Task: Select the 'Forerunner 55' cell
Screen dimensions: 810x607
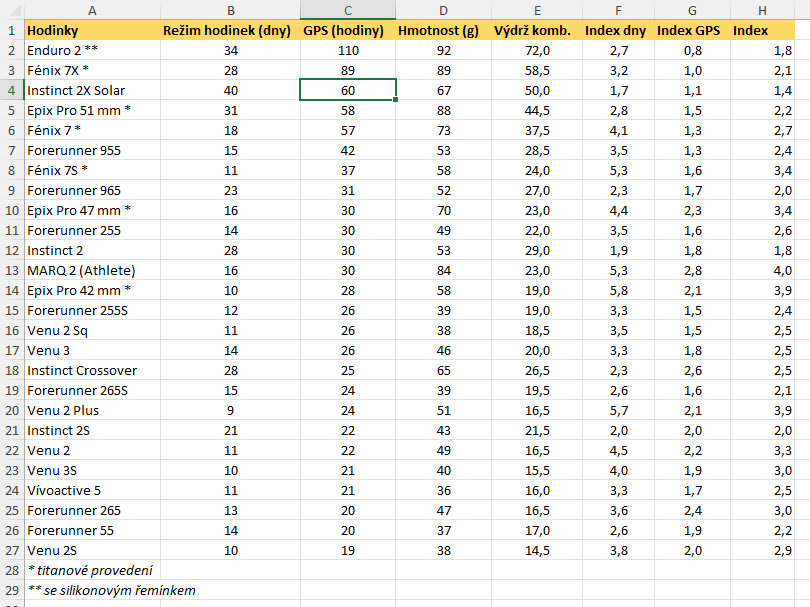Action: pyautogui.click(x=92, y=531)
